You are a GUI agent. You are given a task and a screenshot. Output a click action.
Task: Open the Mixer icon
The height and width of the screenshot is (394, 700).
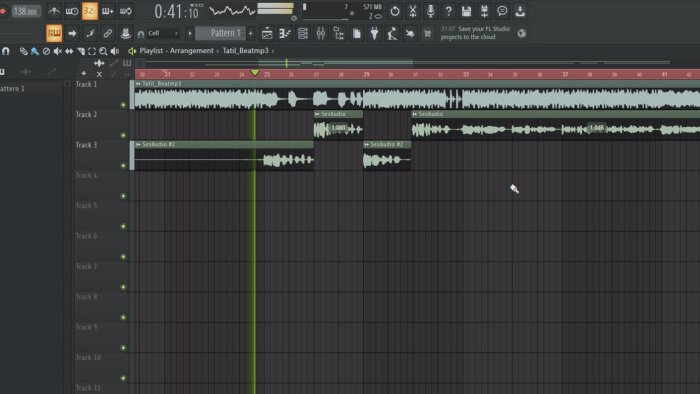pos(321,33)
